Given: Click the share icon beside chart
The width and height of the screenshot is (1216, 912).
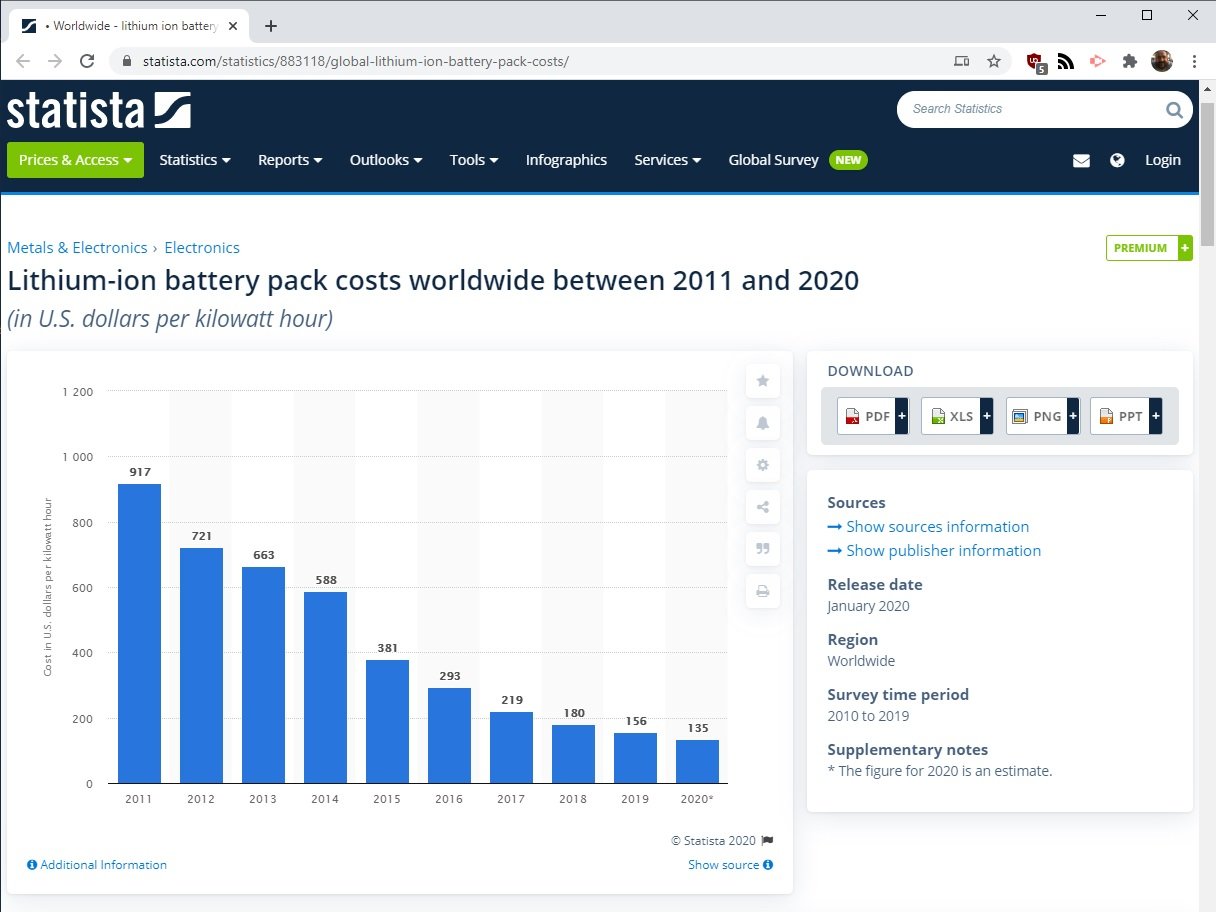Looking at the screenshot, I should [x=762, y=507].
